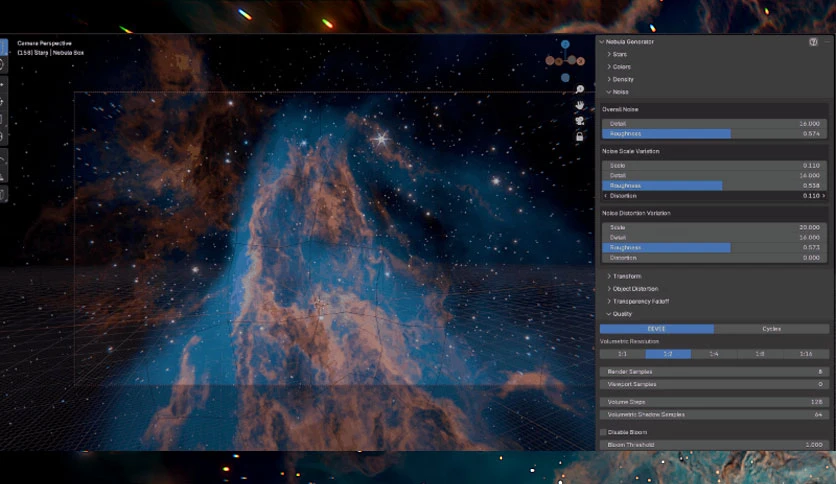Set volumetric resolution to 1:16
The height and width of the screenshot is (484, 836).
click(806, 354)
